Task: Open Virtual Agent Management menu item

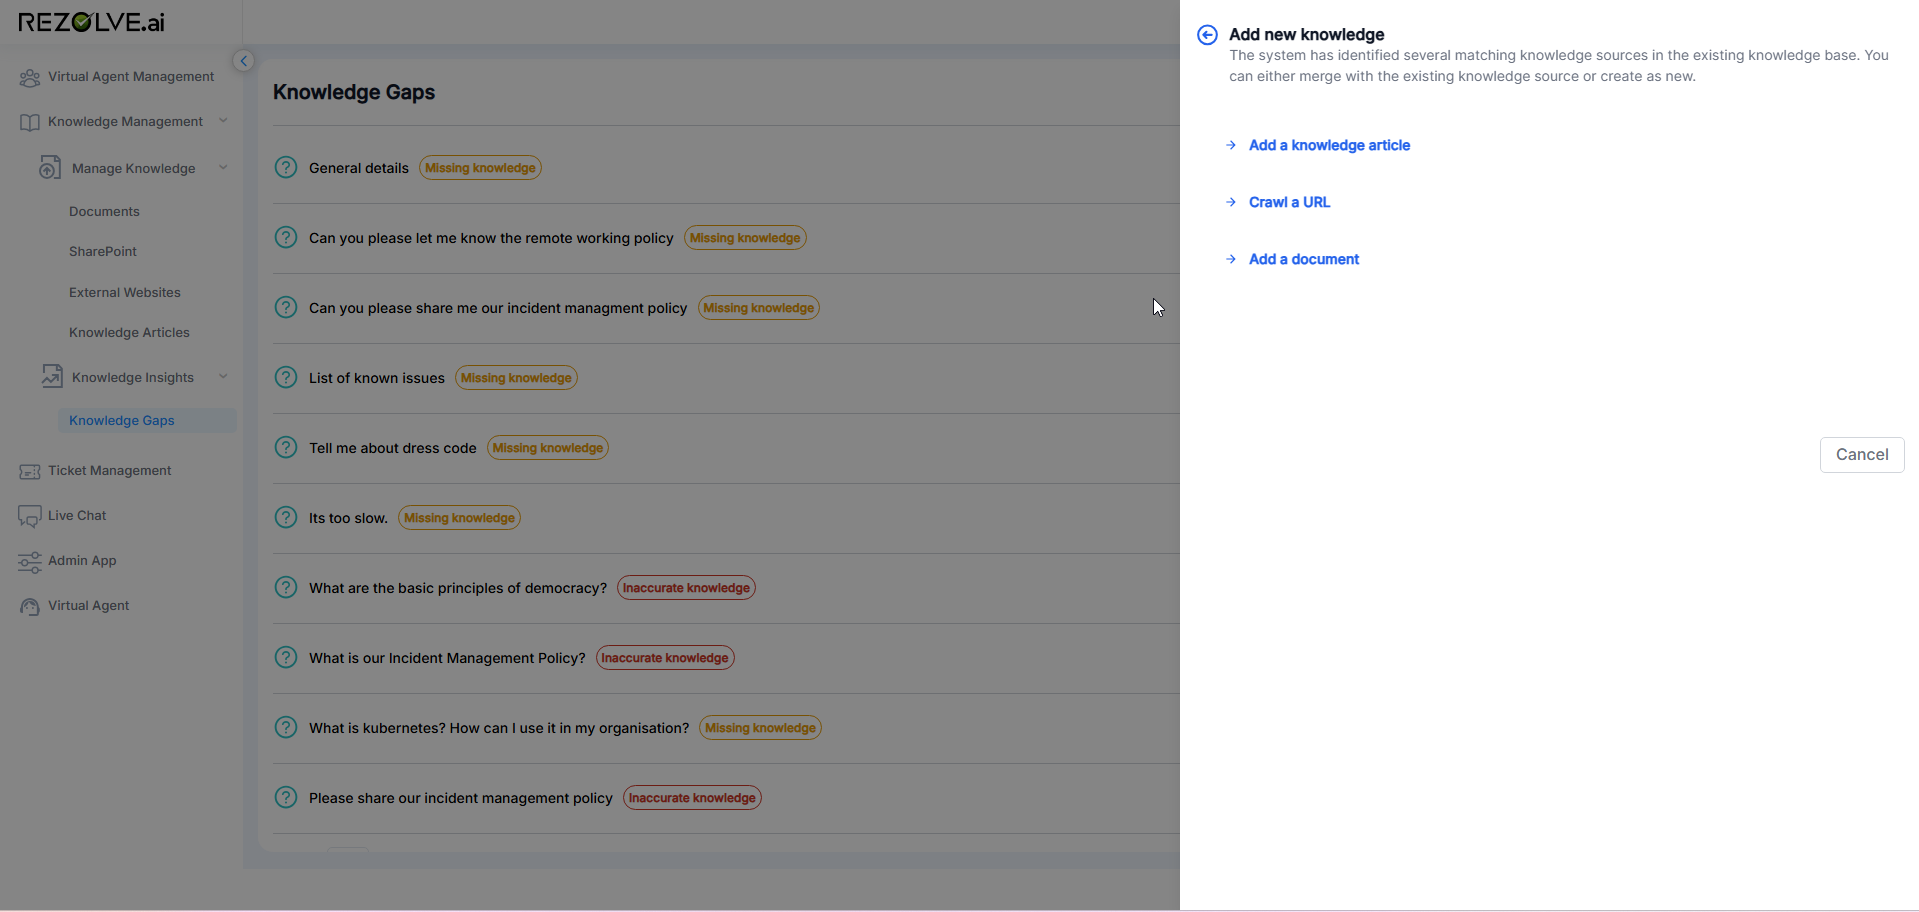Action: point(131,77)
